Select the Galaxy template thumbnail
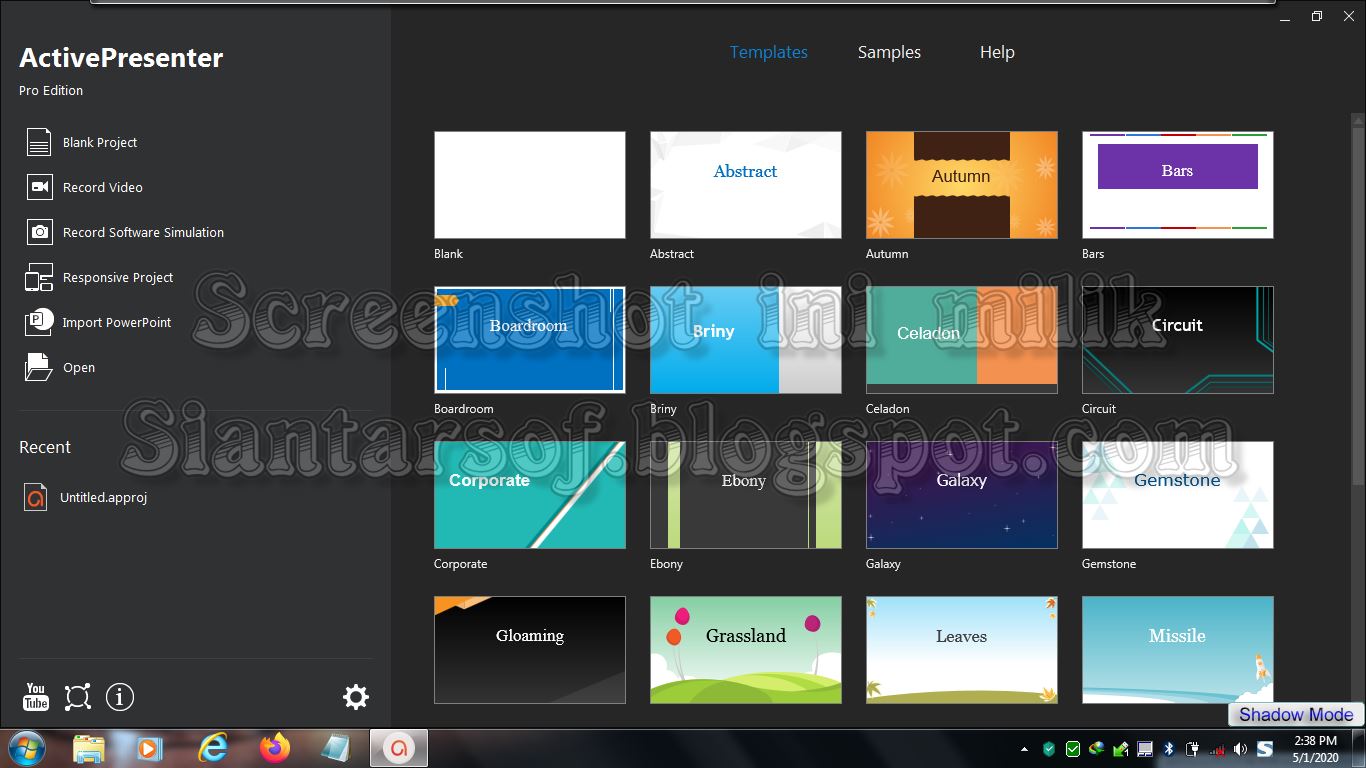This screenshot has height=768, width=1366. click(961, 495)
